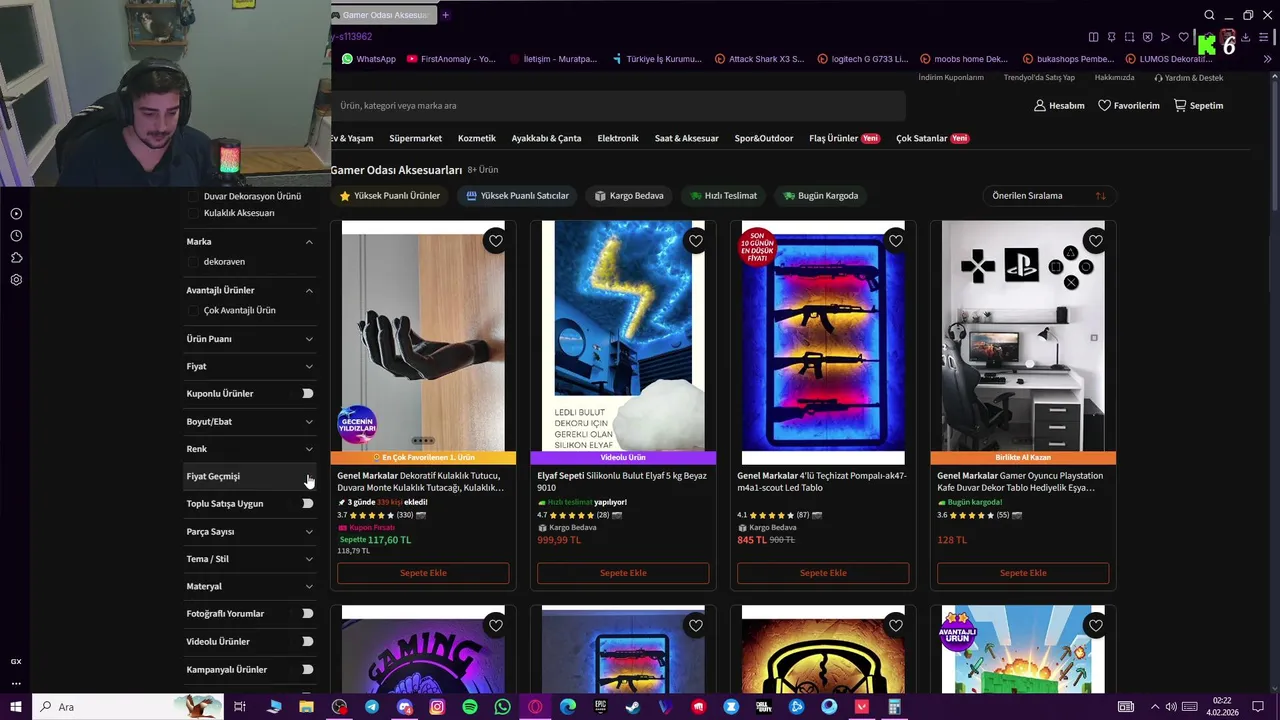Show more bookmarks with double chevron
This screenshot has height=720, width=1280.
[x=1268, y=59]
